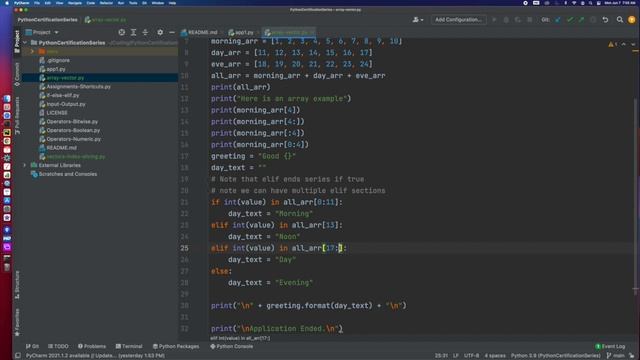Open .gitignore file in project tree
Screen dimensions: 640x360
(x=54, y=60)
